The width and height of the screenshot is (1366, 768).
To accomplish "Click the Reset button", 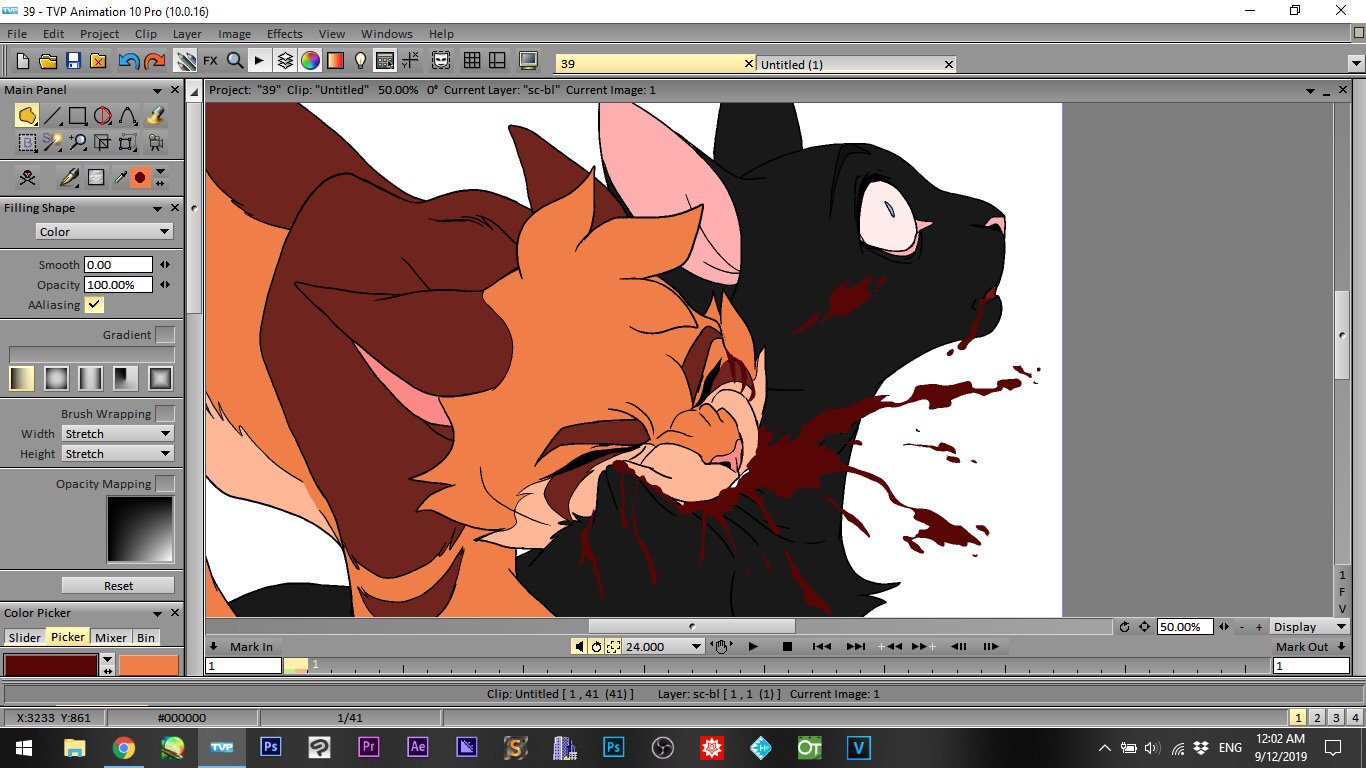I will pyautogui.click(x=118, y=586).
